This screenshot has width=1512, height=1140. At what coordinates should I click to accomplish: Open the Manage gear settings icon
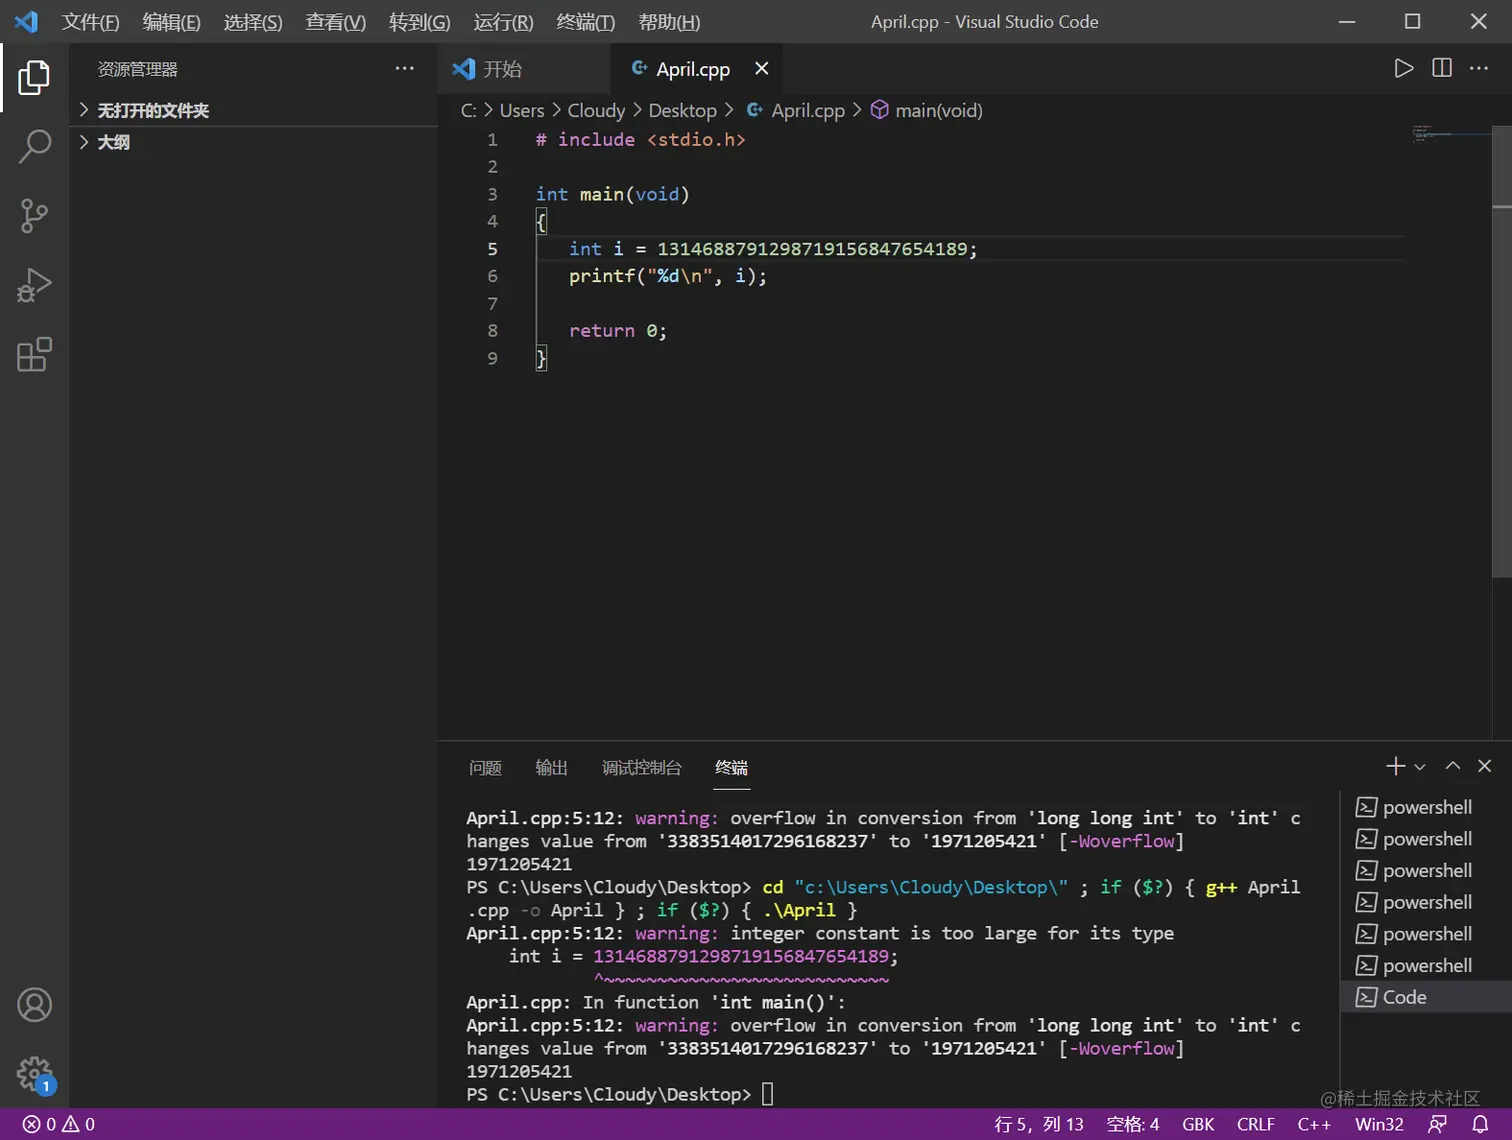tap(34, 1074)
